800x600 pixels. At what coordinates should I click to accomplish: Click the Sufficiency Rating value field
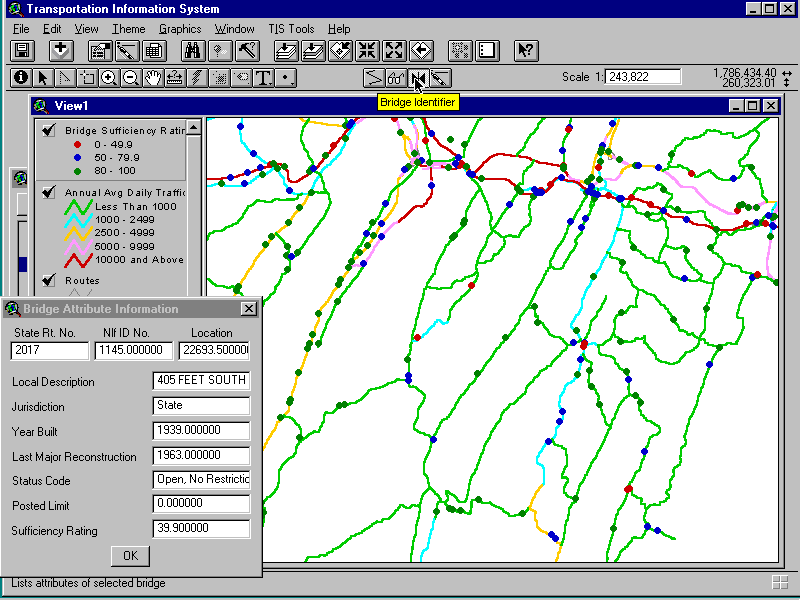(x=201, y=528)
